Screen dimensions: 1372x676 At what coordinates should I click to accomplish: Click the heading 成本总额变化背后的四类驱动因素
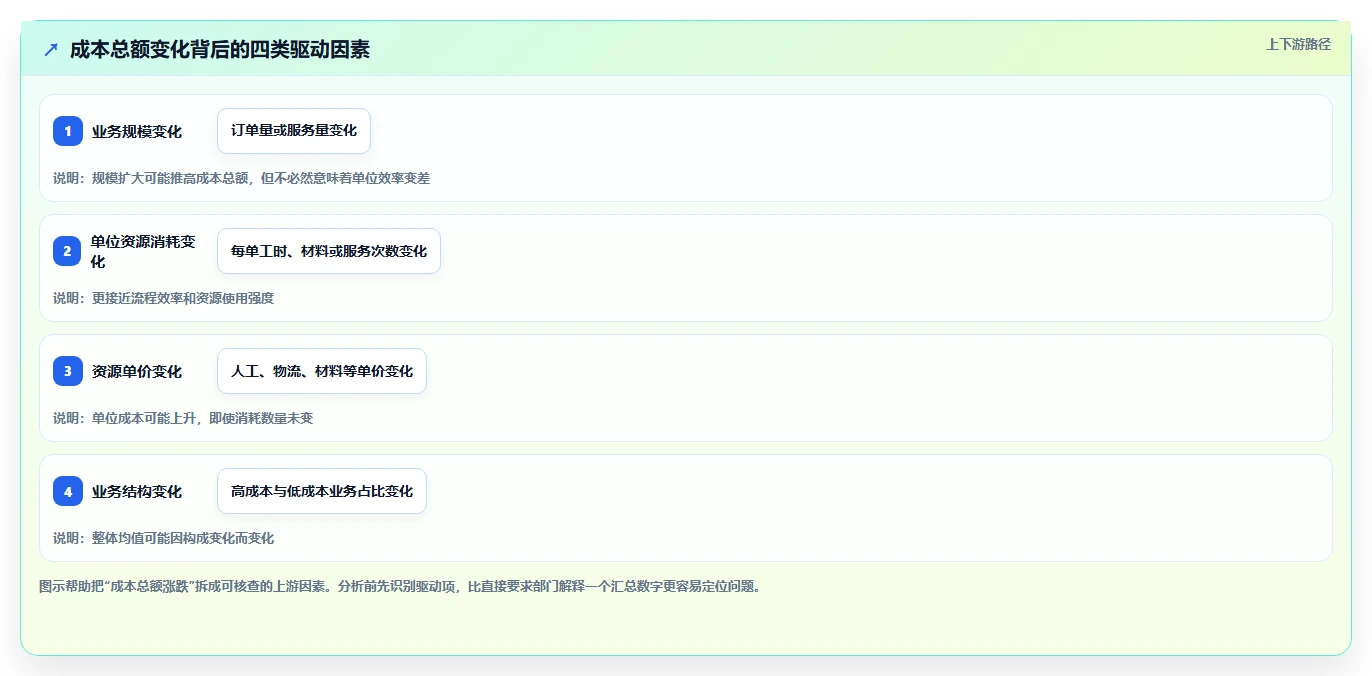point(220,49)
